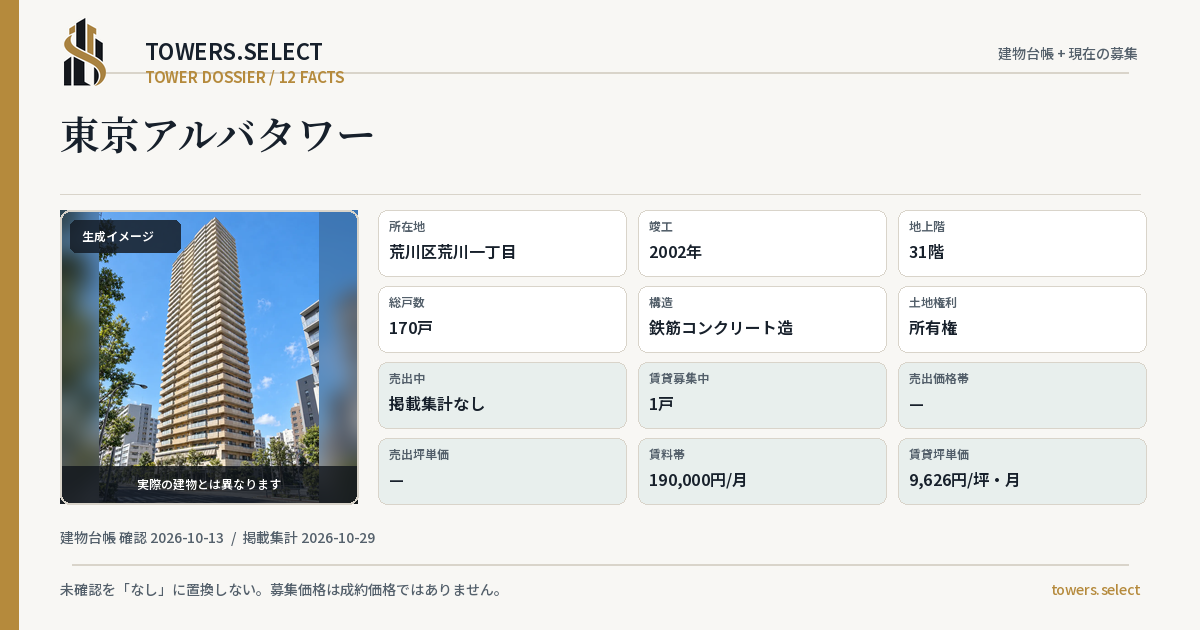Open the tower building image thumbnail
This screenshot has height=630, width=1200.
[x=209, y=357]
